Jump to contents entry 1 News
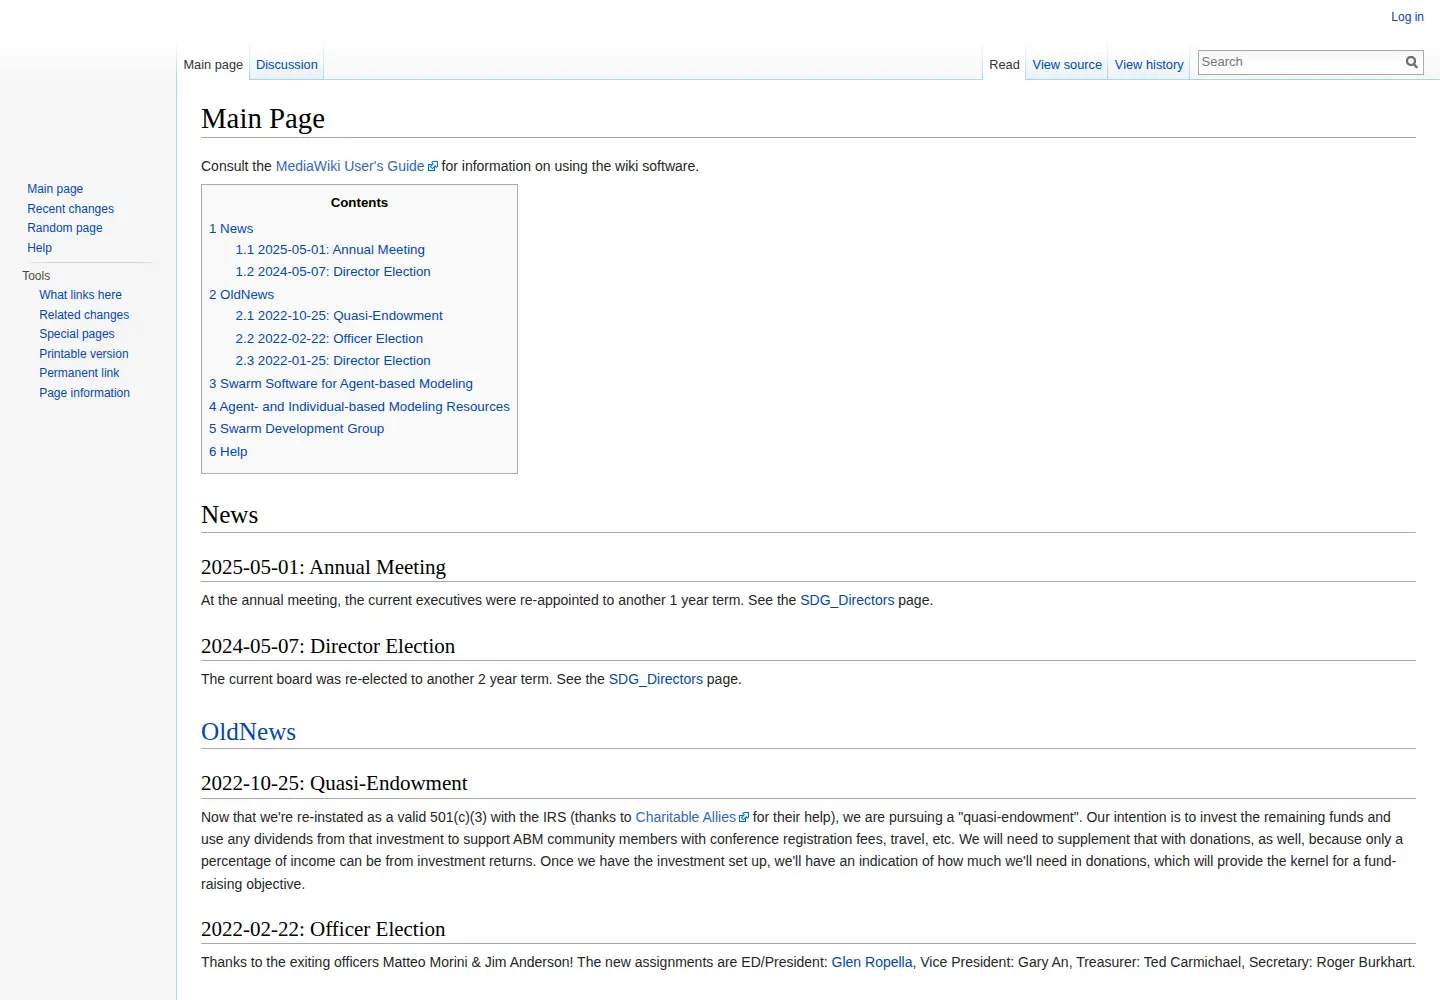Viewport: 1440px width, 1000px height. (231, 229)
